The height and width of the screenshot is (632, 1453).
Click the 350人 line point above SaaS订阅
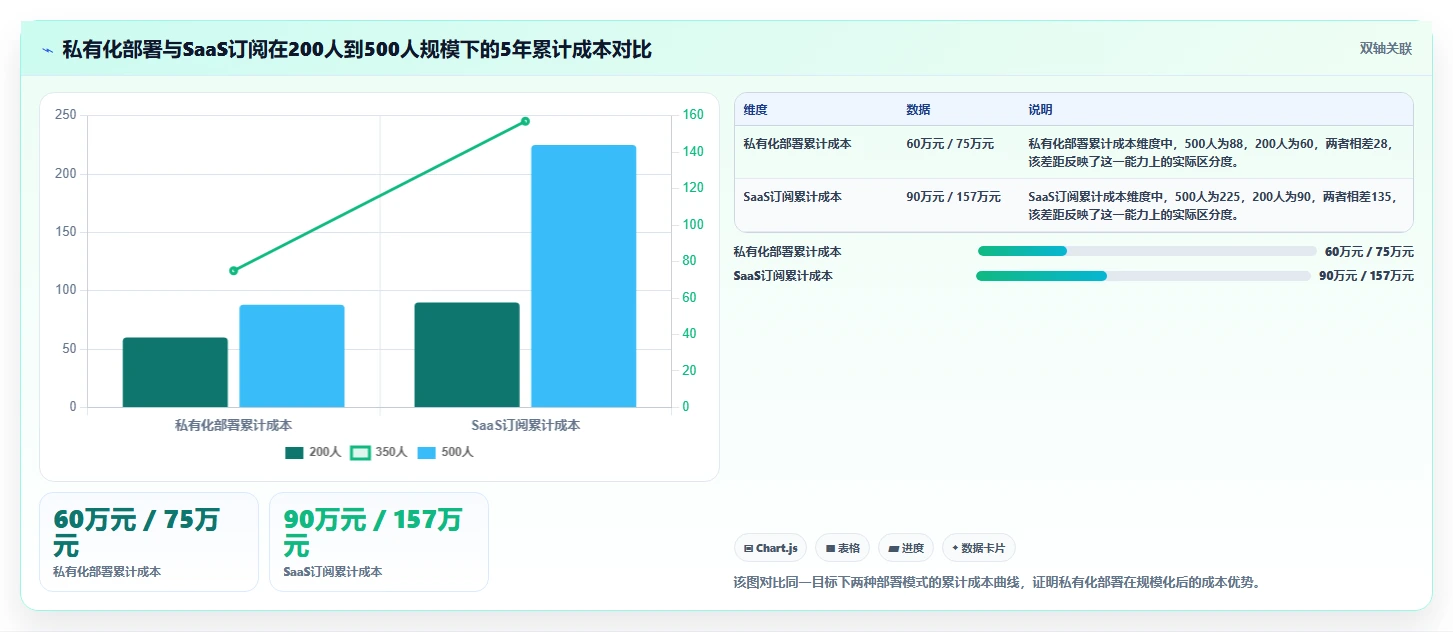tap(525, 121)
